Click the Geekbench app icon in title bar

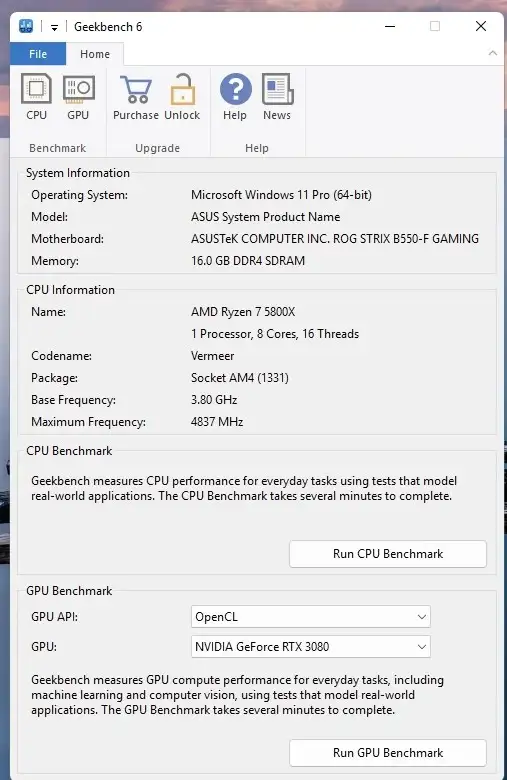(26, 26)
